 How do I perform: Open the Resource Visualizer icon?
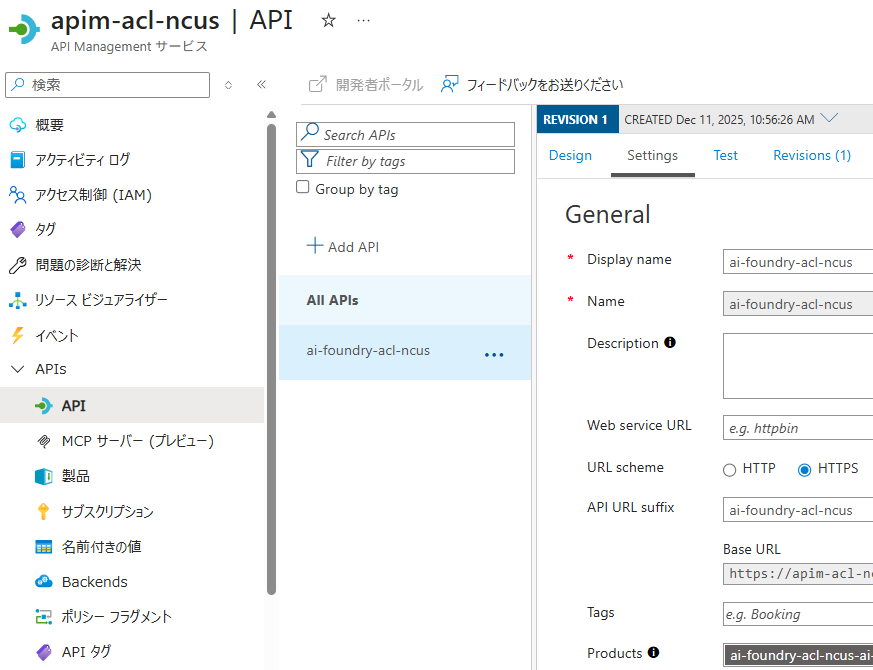(x=17, y=300)
